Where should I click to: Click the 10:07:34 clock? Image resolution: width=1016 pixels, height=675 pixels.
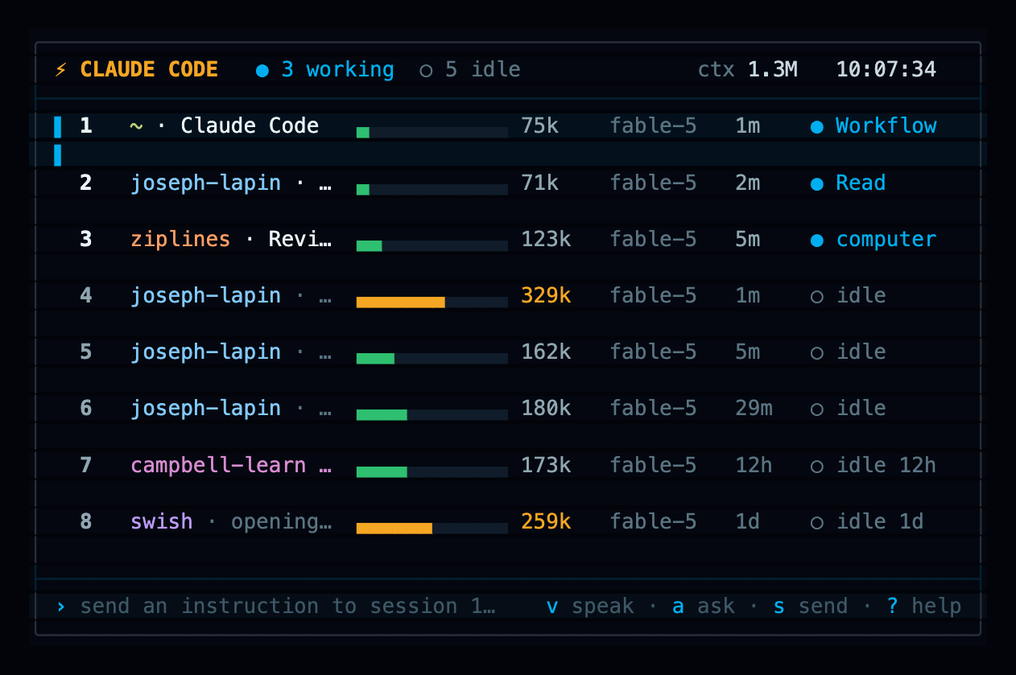(886, 69)
